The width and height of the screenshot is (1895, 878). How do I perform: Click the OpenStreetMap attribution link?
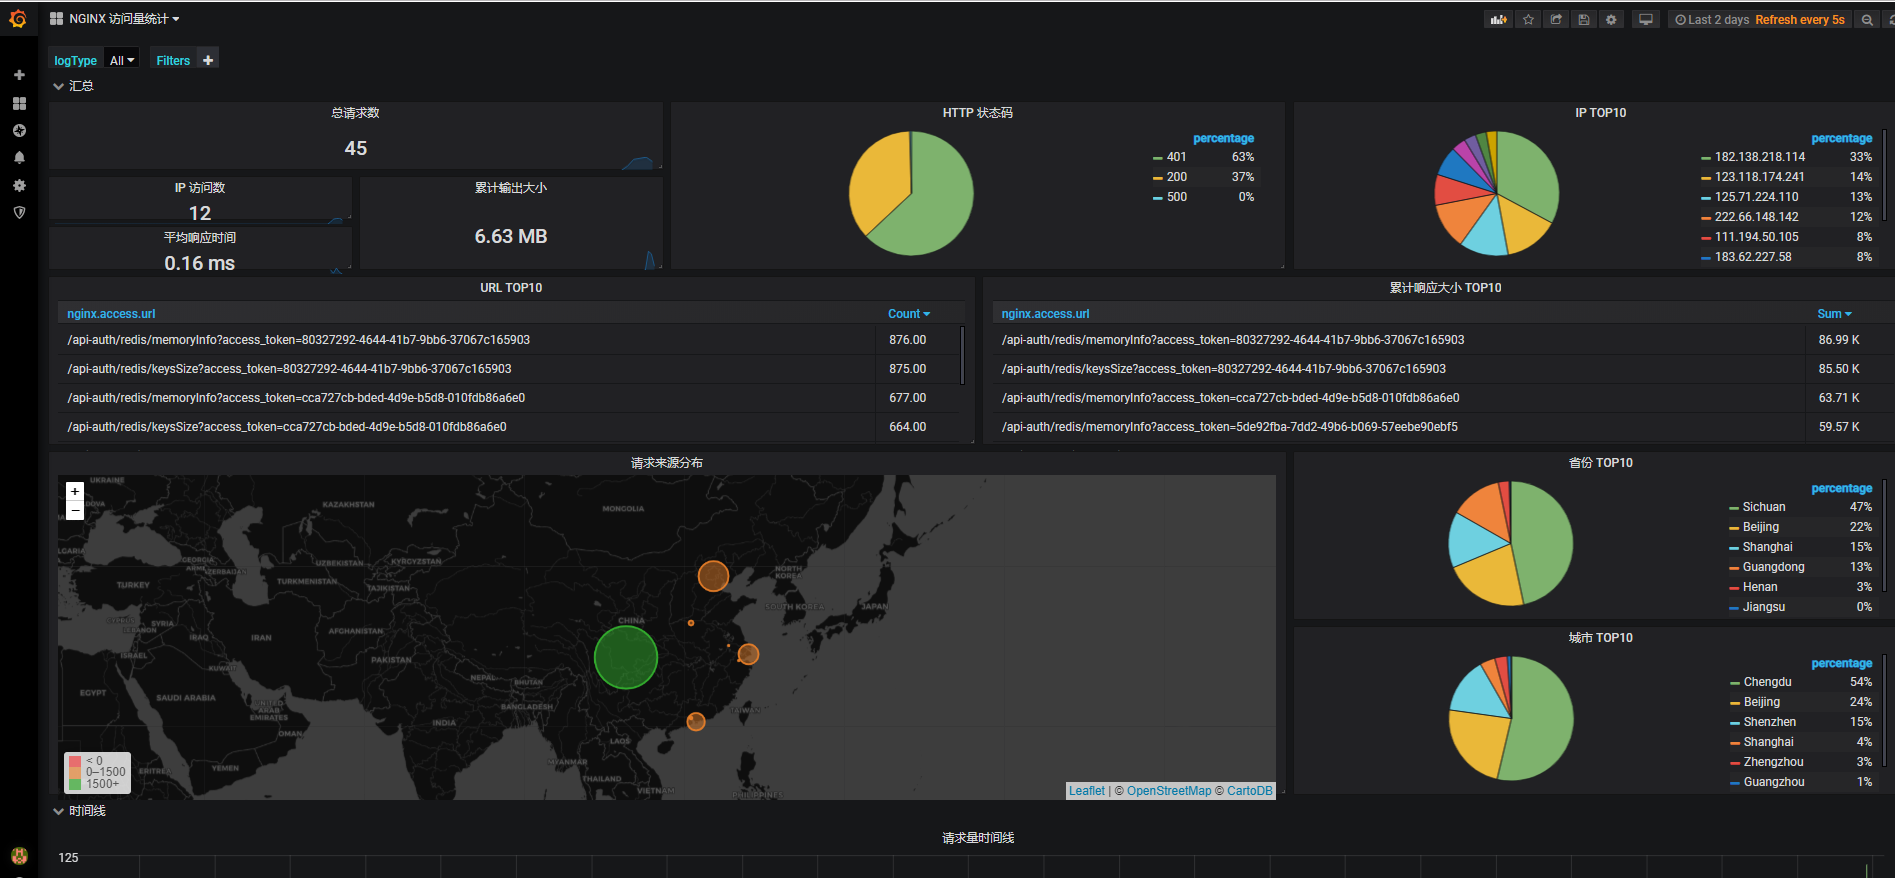1169,791
